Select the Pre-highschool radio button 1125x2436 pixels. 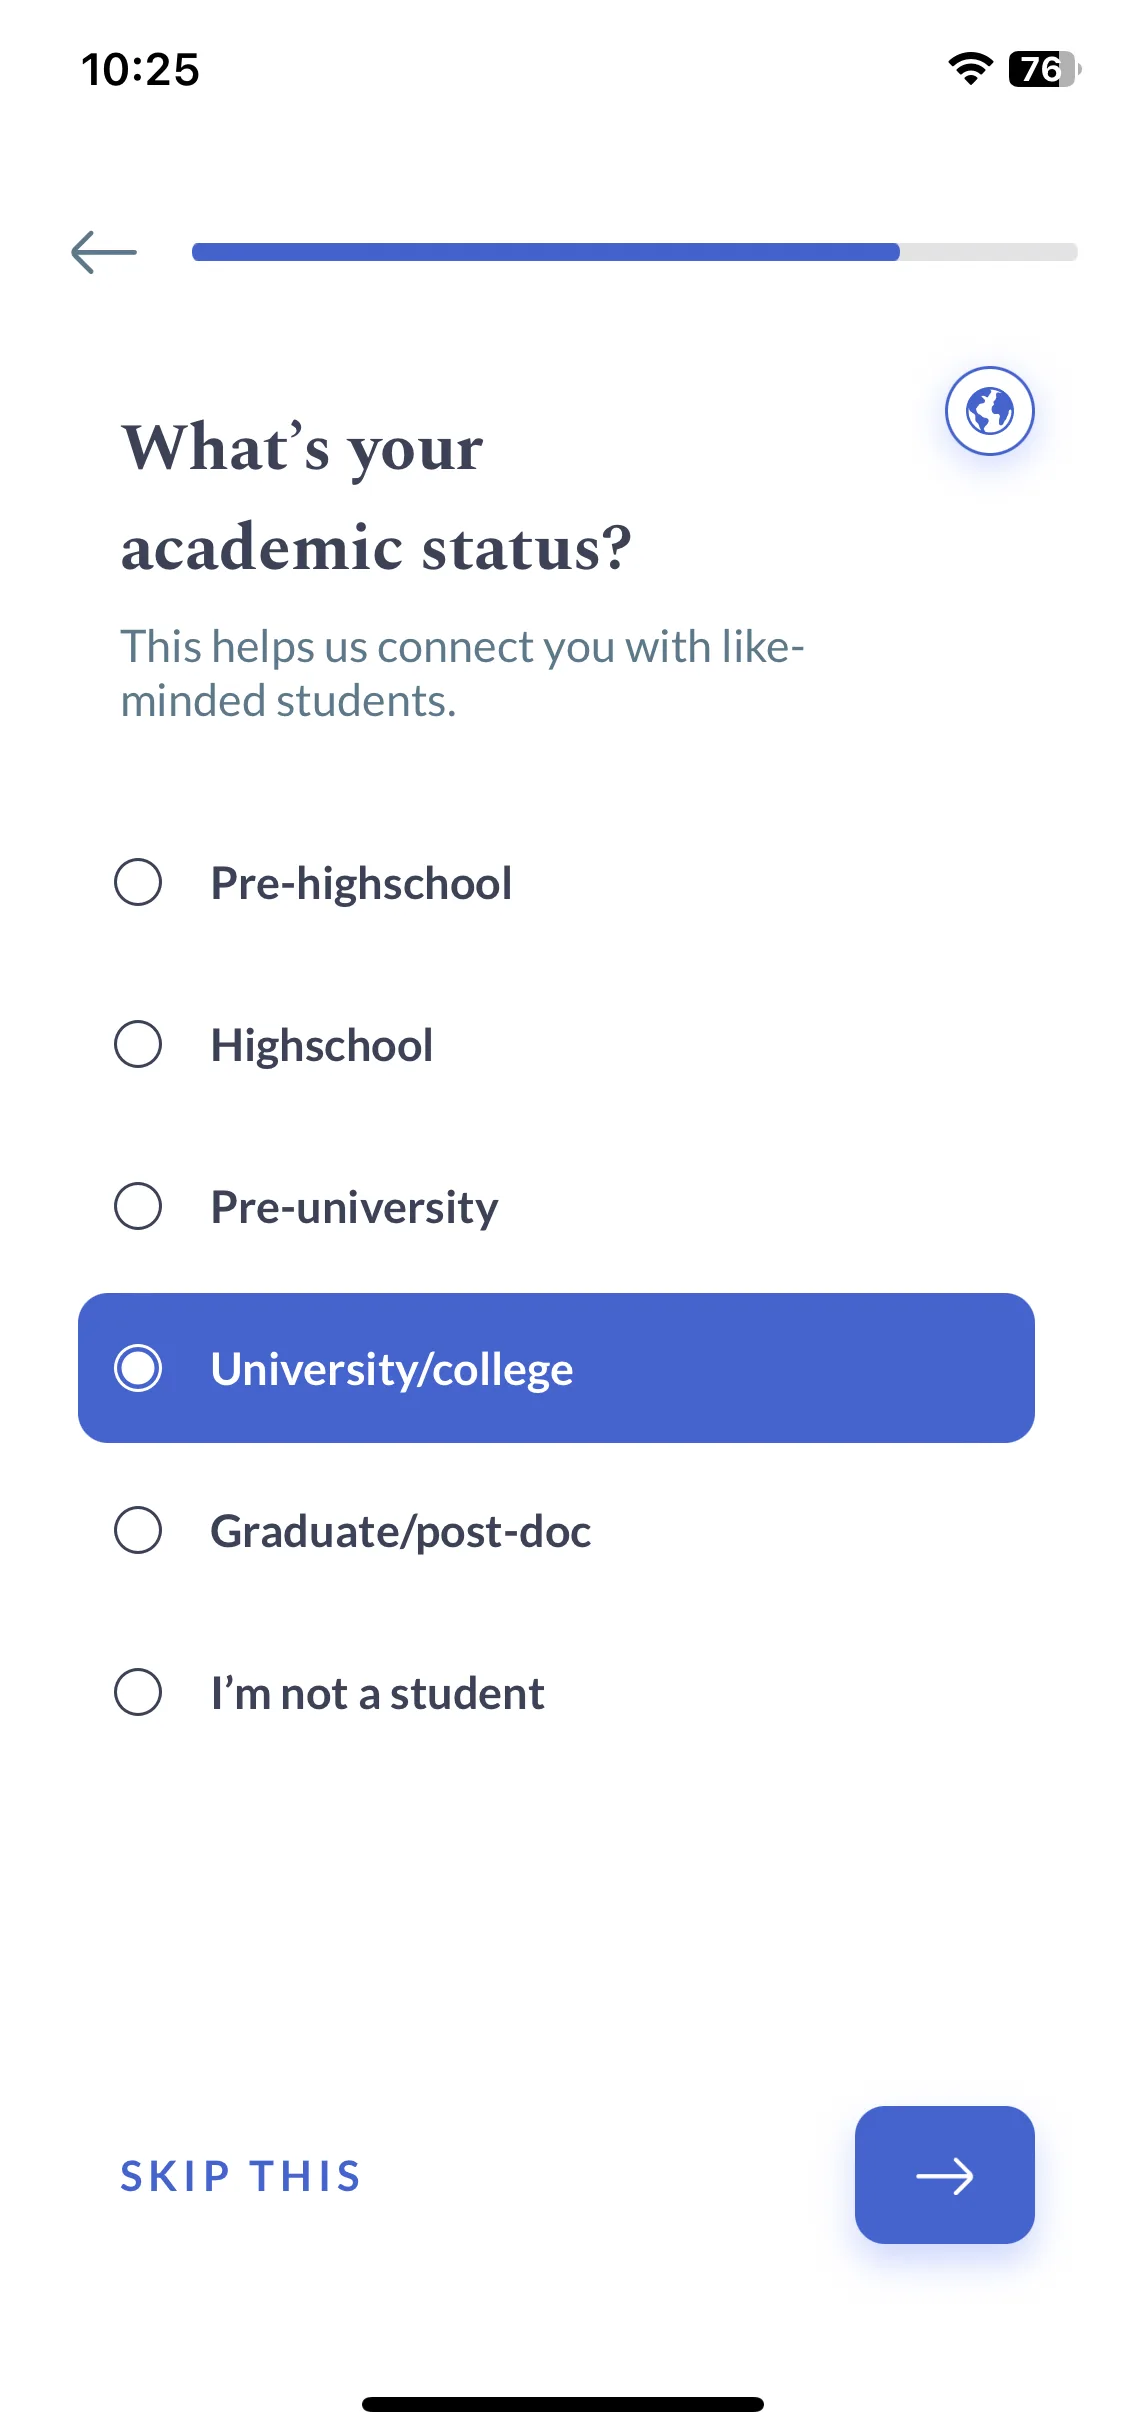coord(138,882)
